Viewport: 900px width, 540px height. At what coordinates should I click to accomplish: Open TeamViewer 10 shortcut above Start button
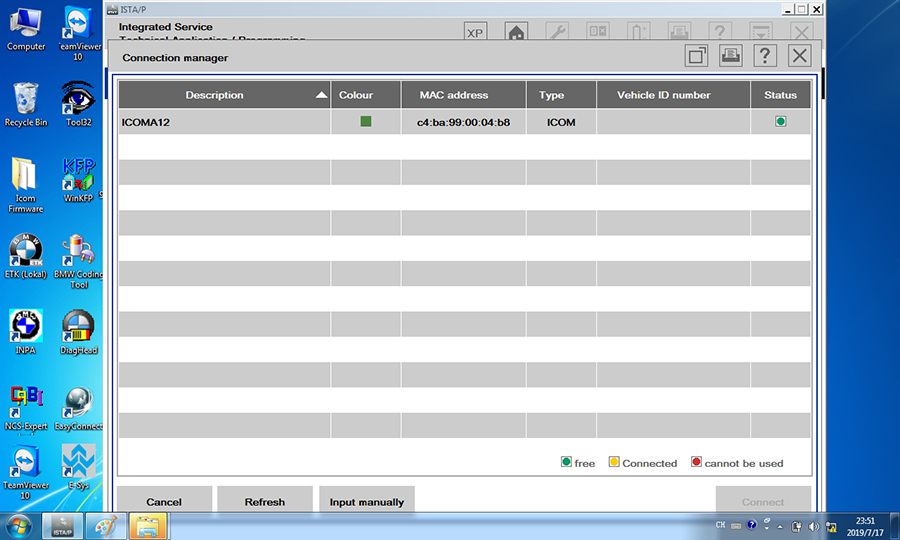coord(26,472)
